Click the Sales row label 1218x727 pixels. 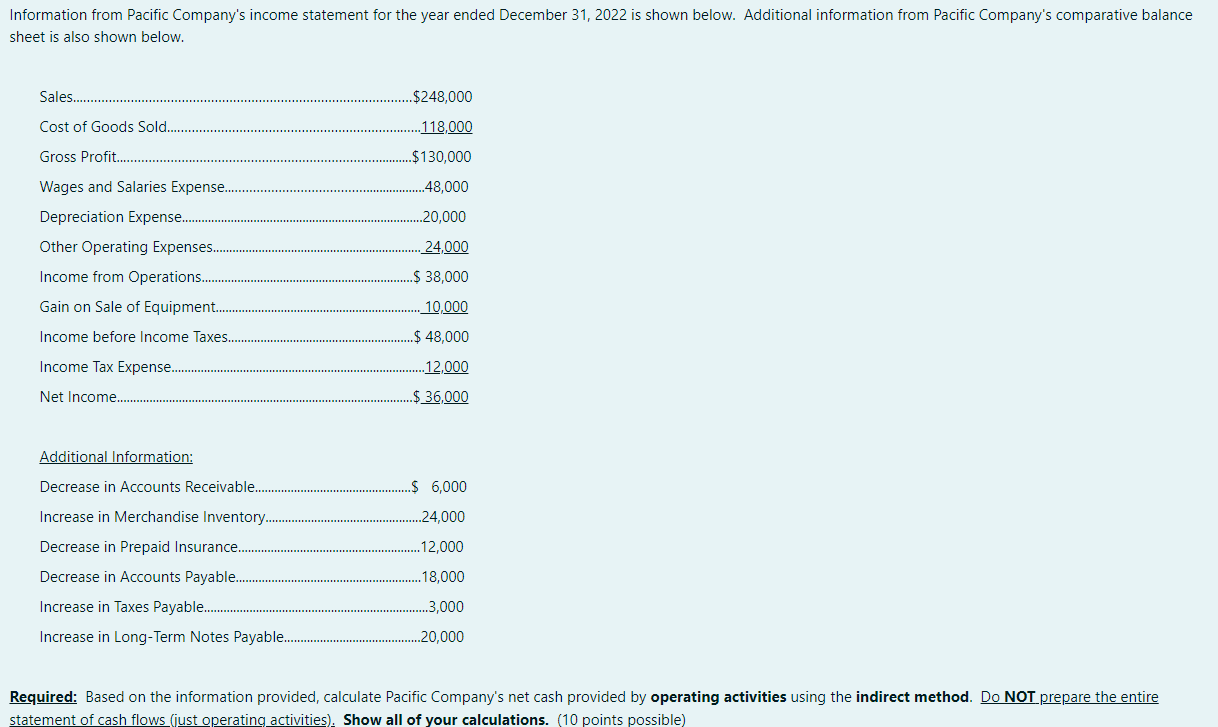click(56, 97)
